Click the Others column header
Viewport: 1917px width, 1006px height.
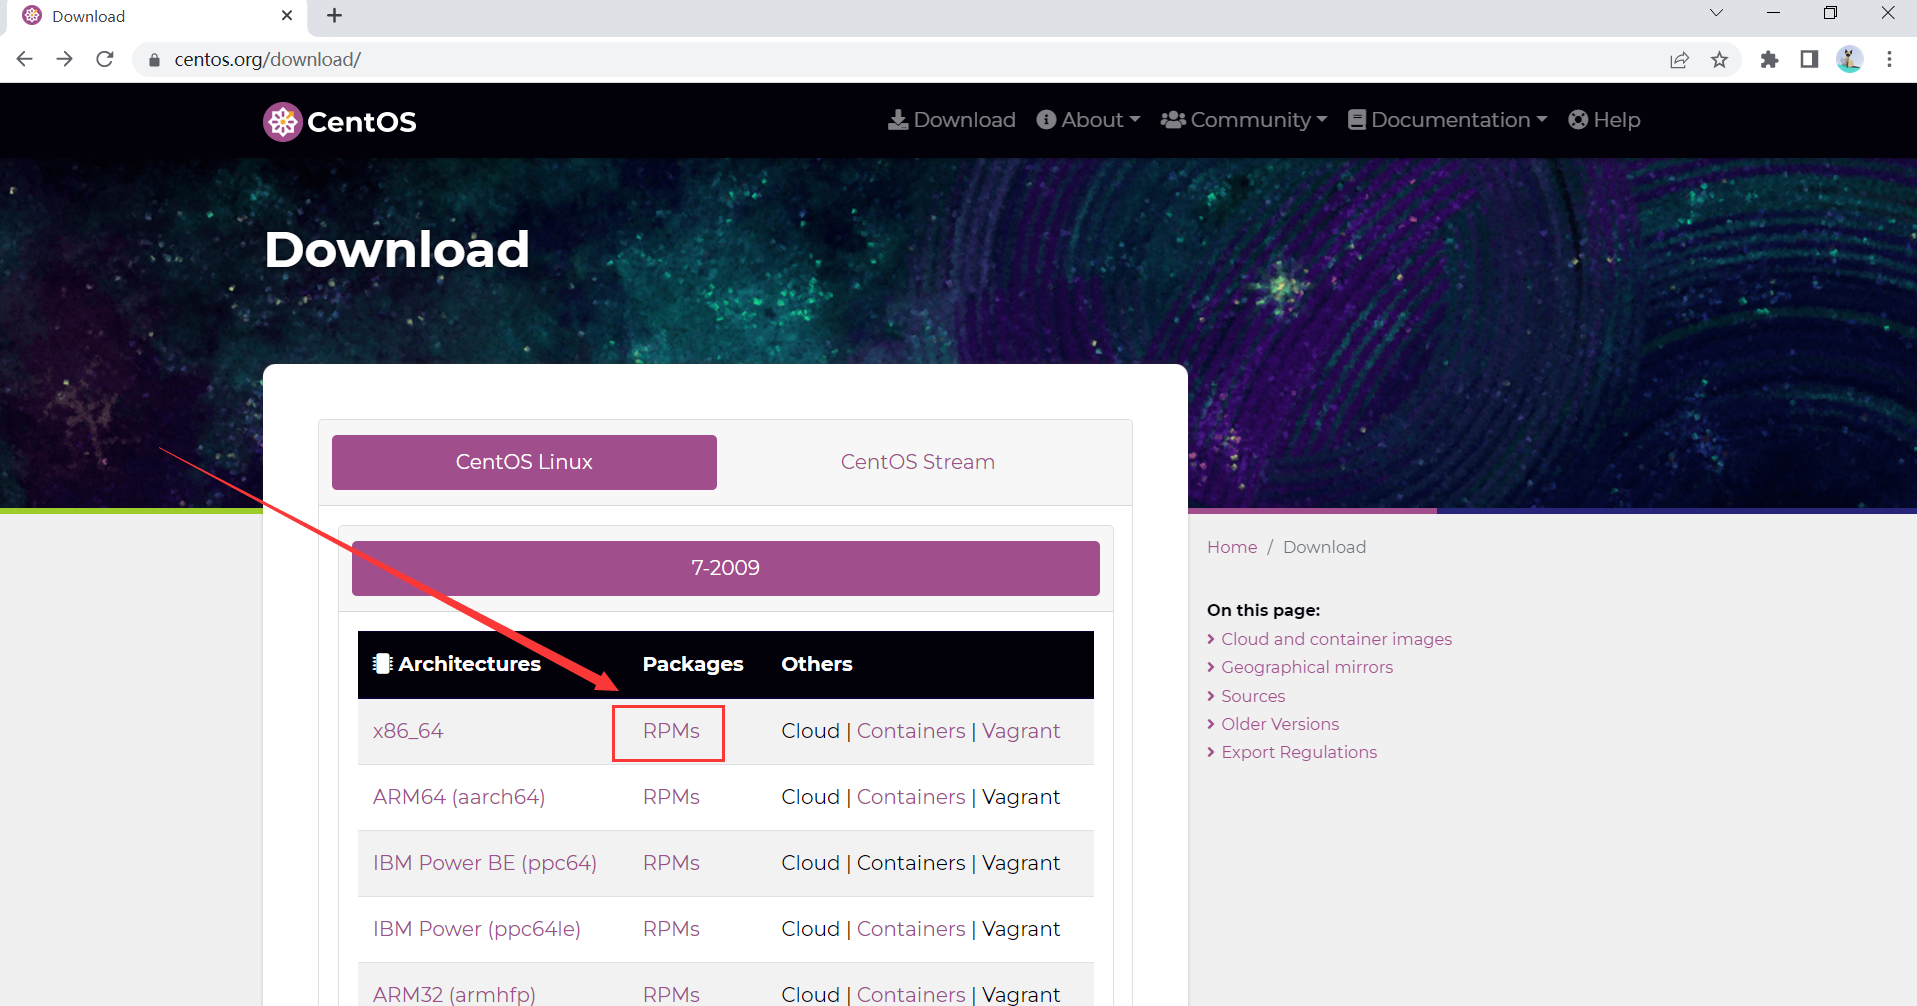click(x=817, y=664)
